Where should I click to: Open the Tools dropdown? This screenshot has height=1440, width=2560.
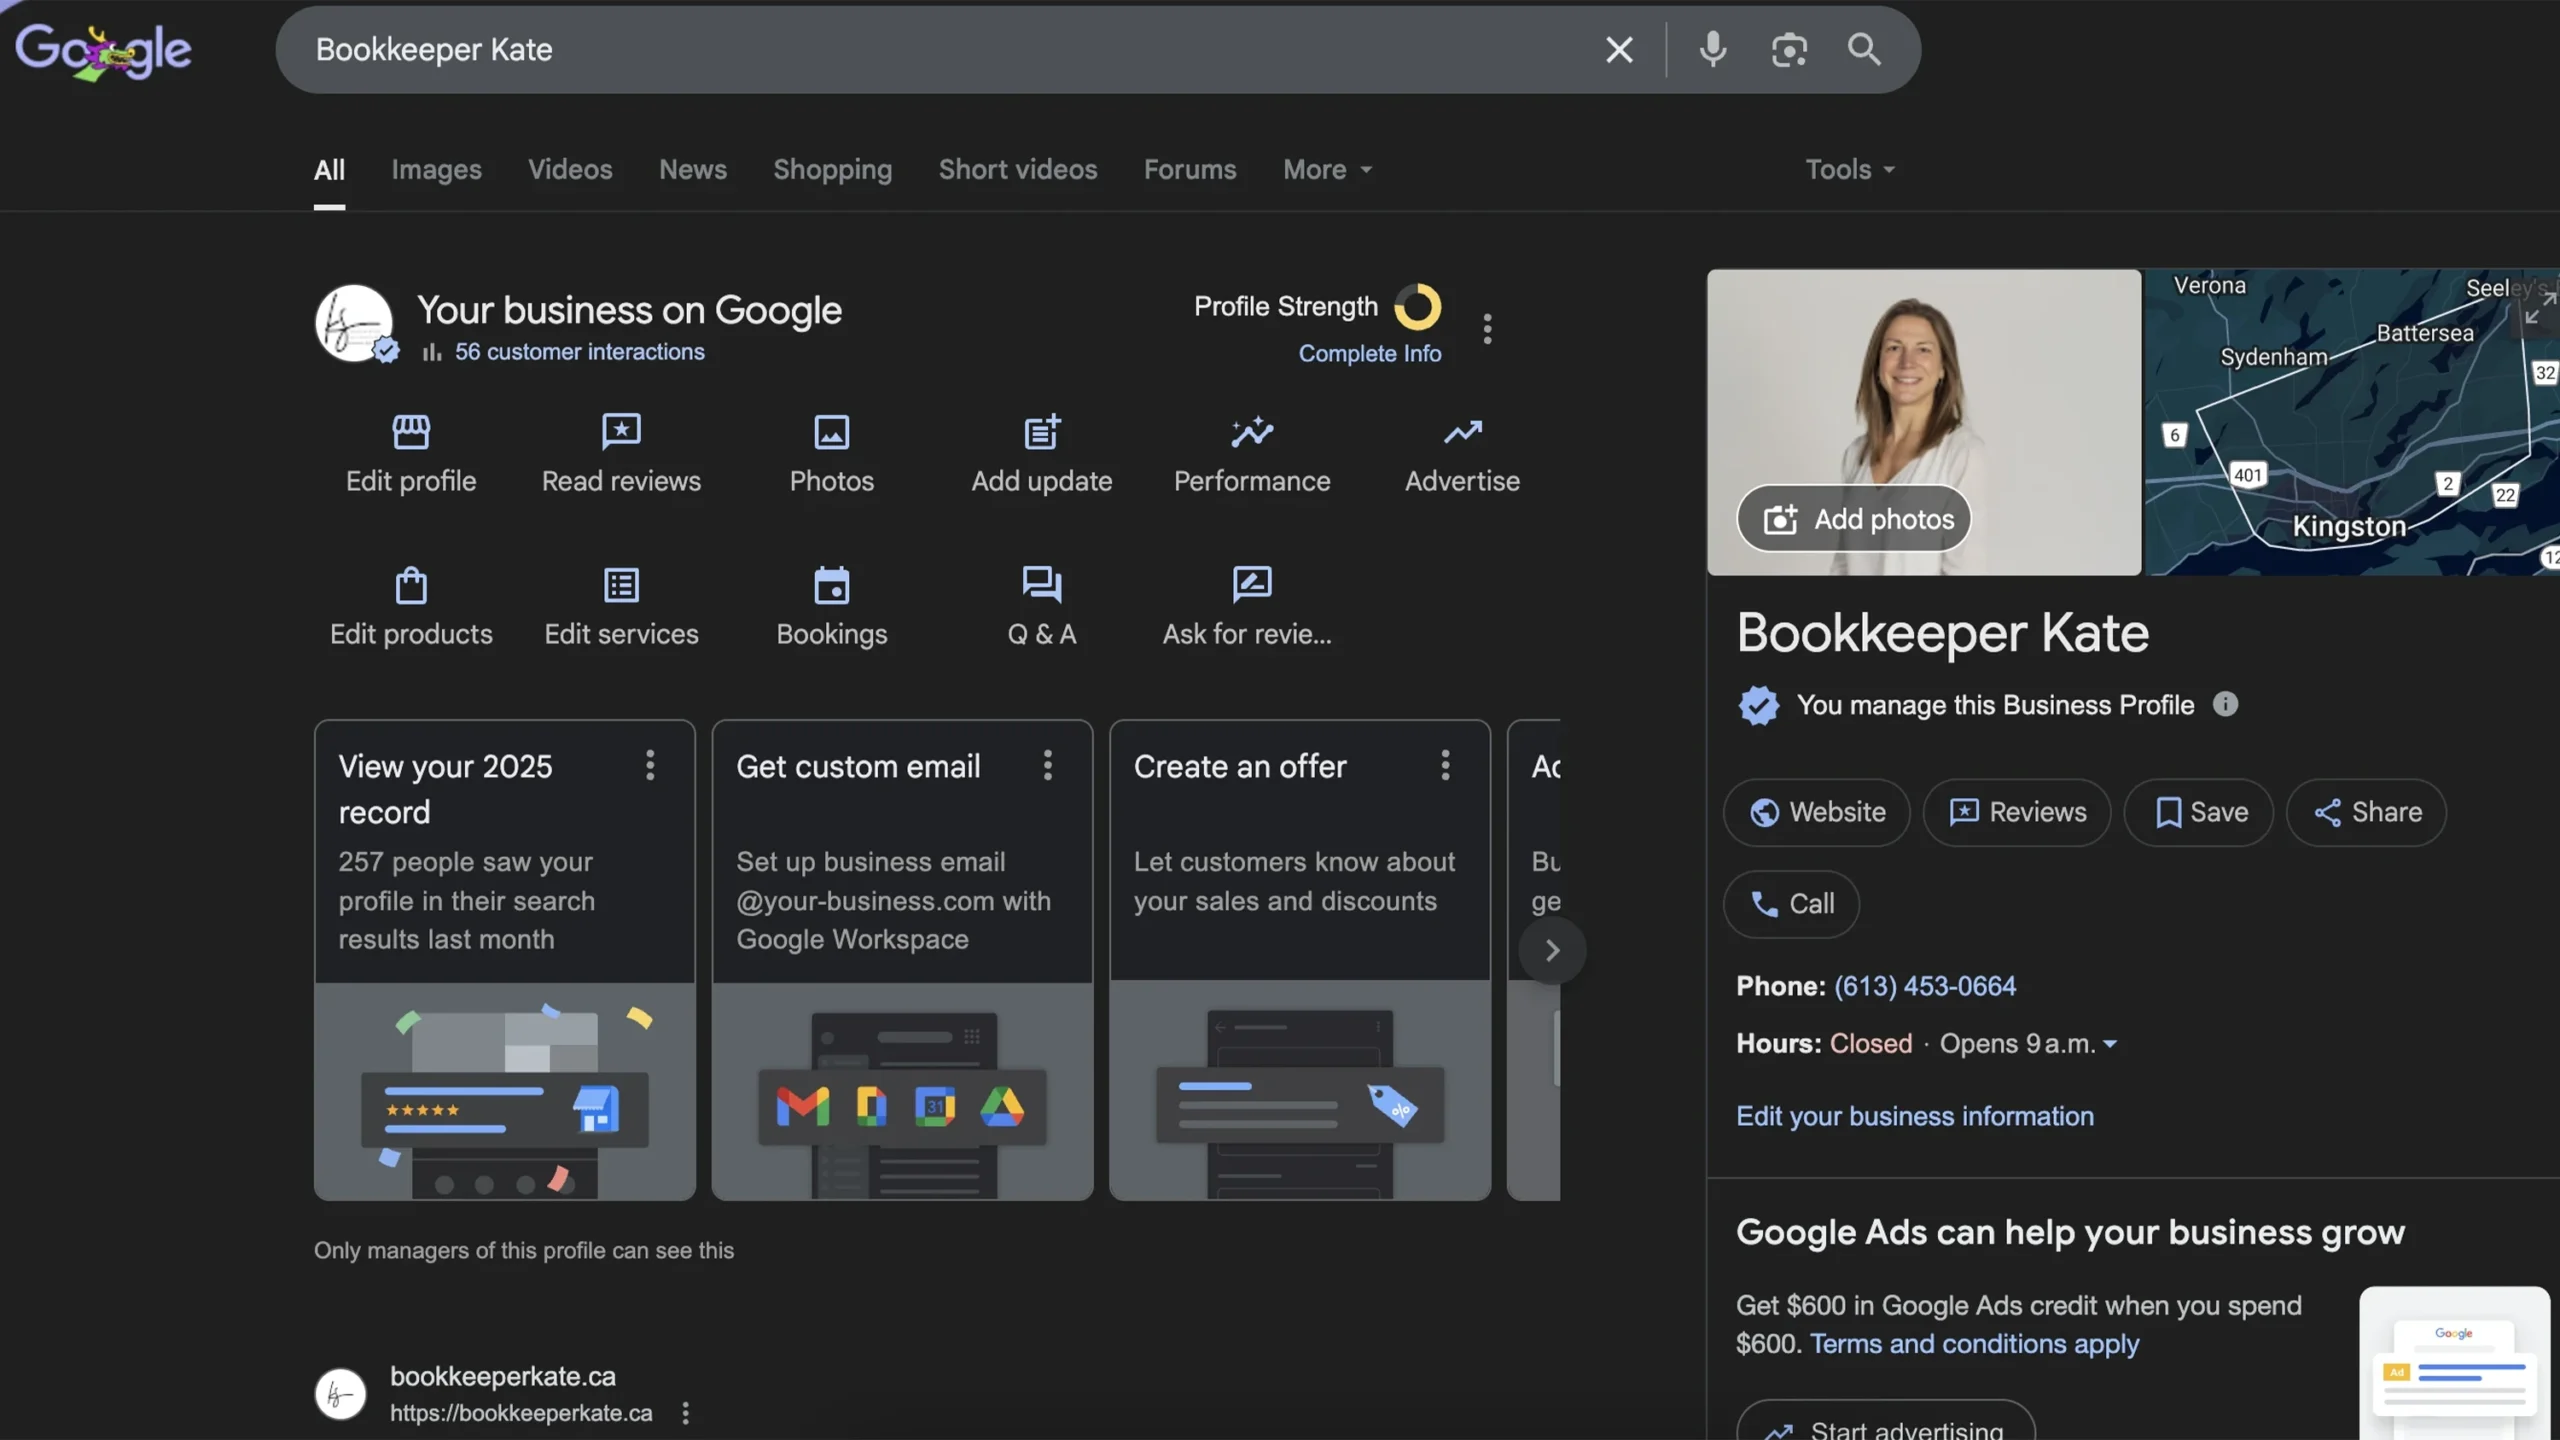(x=1849, y=169)
